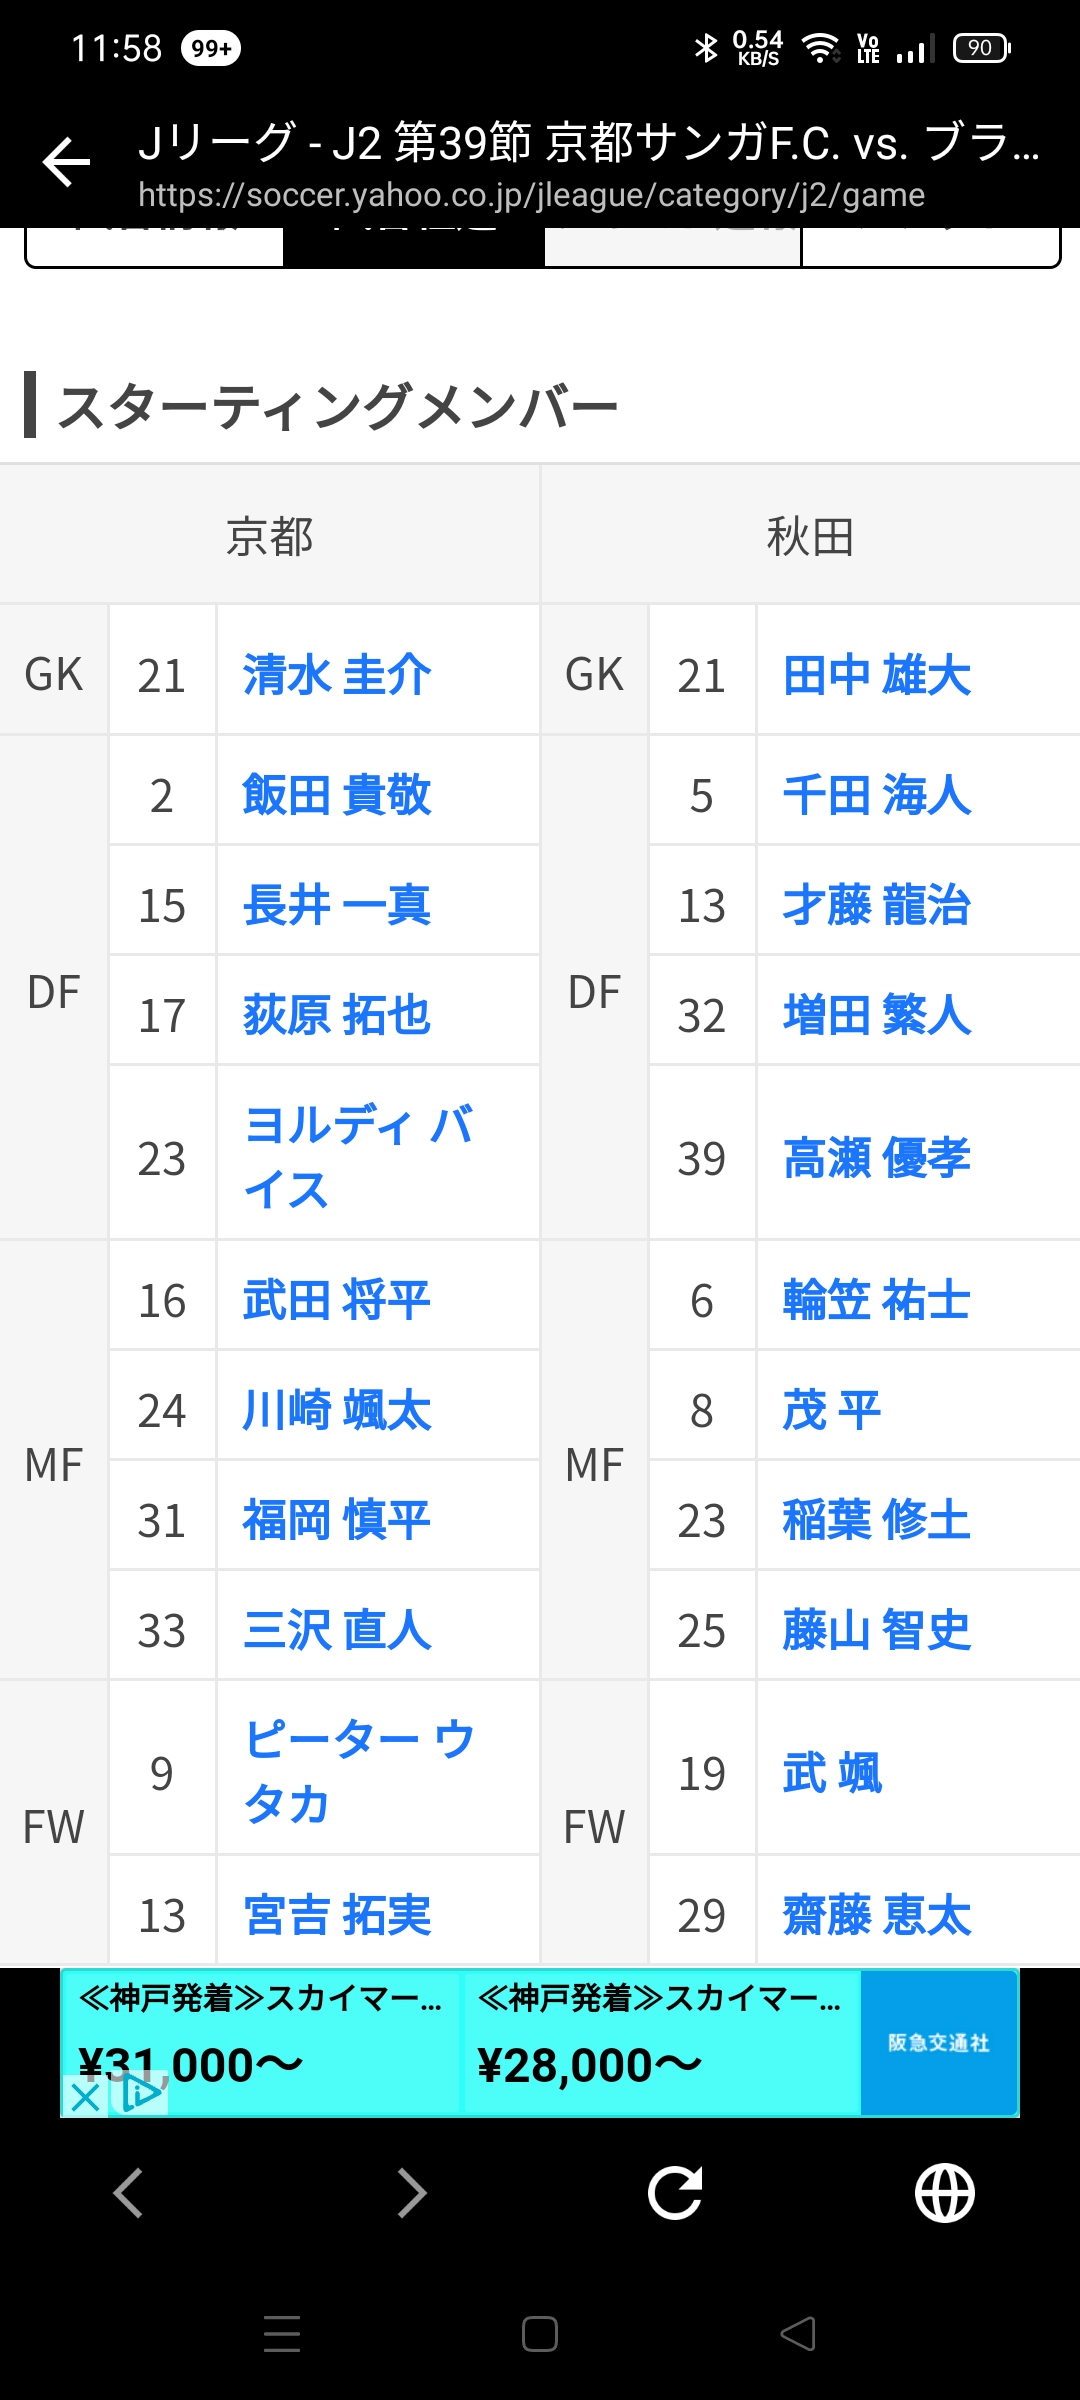
Task: Reload the page with refresh icon
Action: pos(675,2193)
